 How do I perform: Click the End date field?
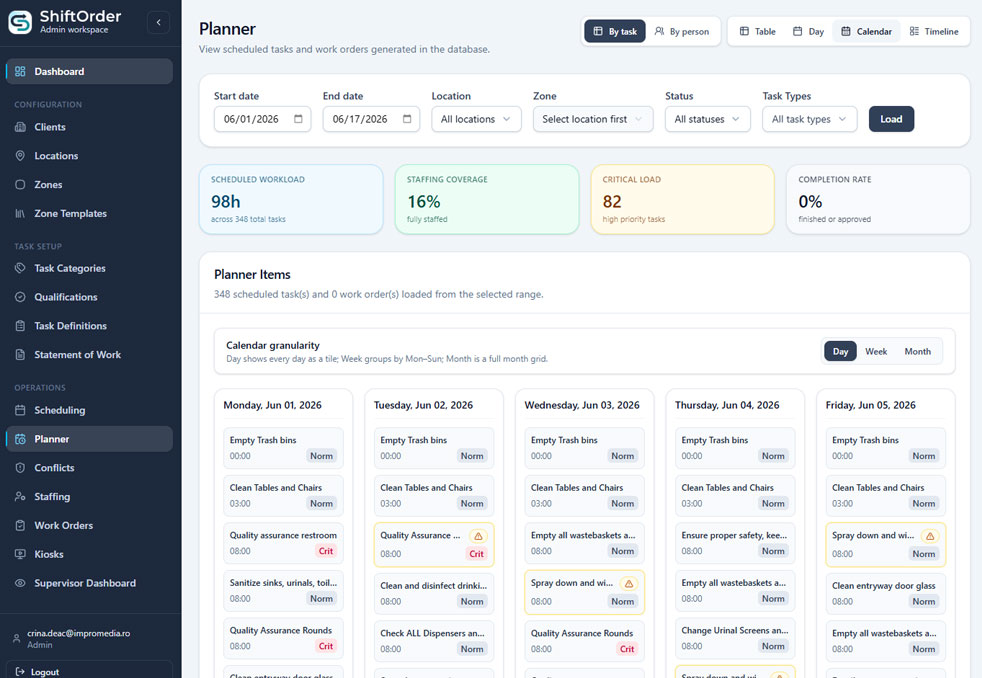pyautogui.click(x=371, y=119)
